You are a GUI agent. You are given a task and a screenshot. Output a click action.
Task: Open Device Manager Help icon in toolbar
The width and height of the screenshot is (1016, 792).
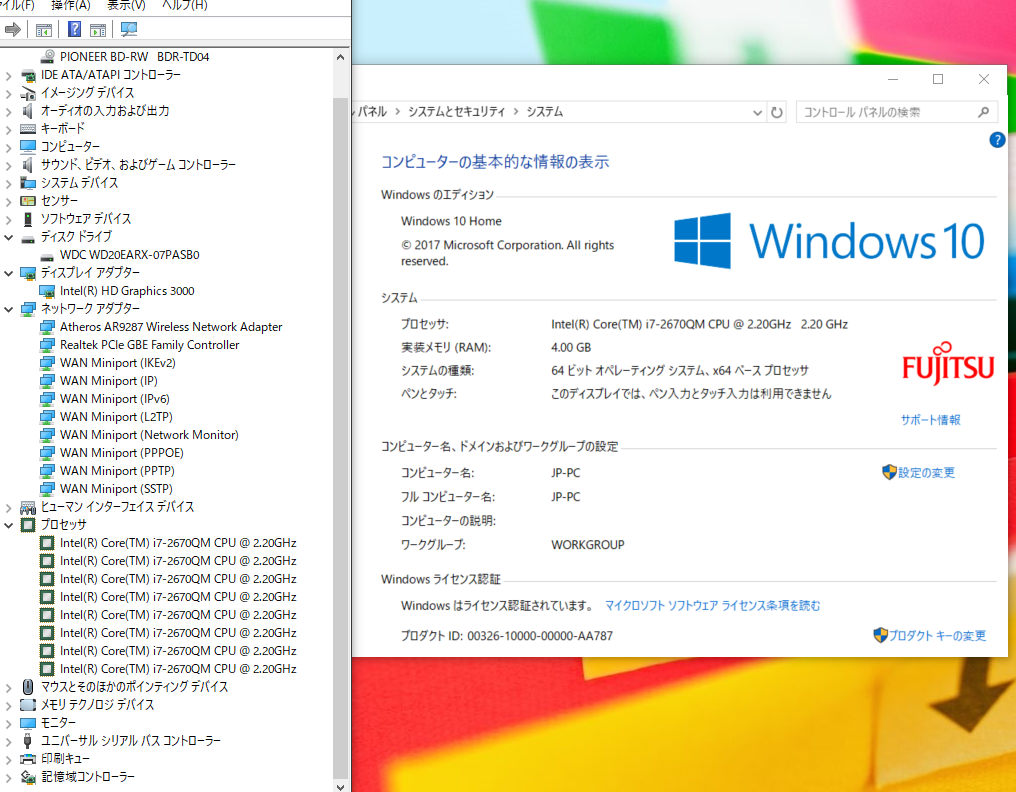click(x=74, y=29)
